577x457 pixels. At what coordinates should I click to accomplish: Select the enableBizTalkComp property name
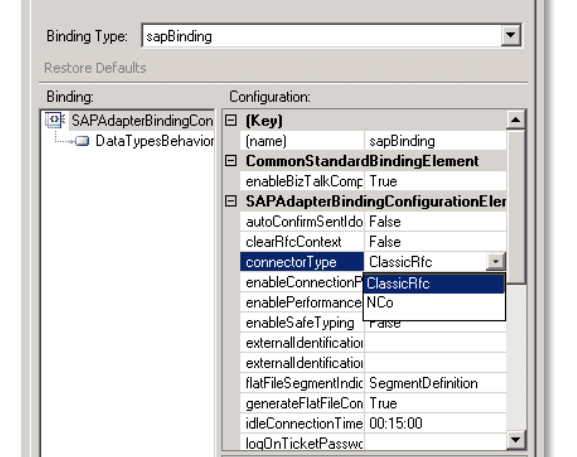[302, 181]
